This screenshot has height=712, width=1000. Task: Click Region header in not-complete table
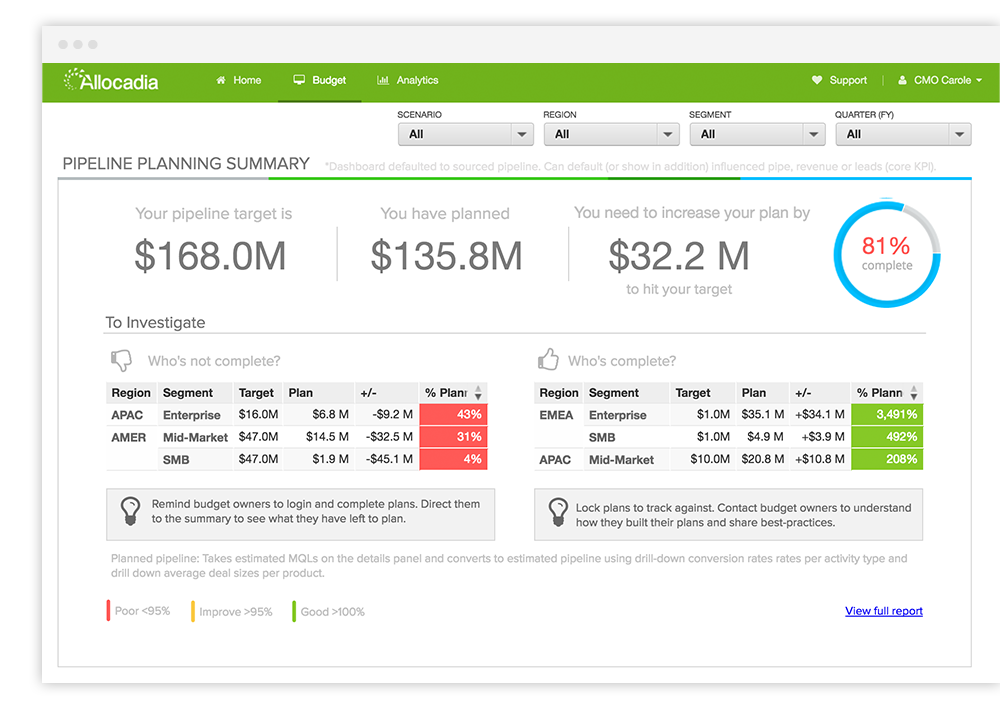click(x=131, y=393)
